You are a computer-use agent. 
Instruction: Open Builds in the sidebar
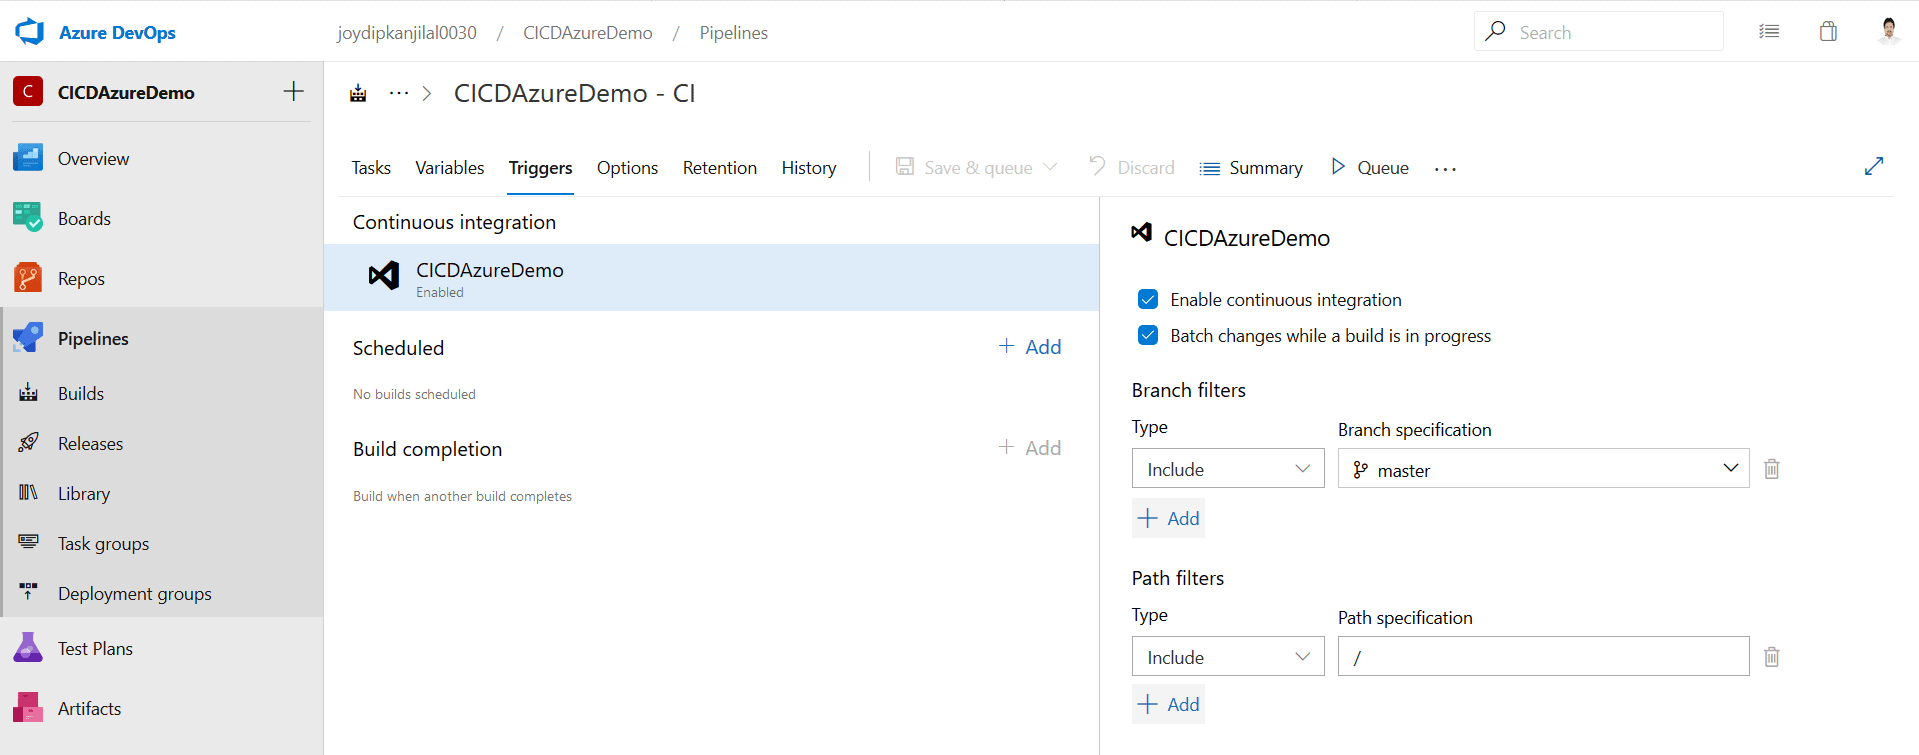(81, 393)
